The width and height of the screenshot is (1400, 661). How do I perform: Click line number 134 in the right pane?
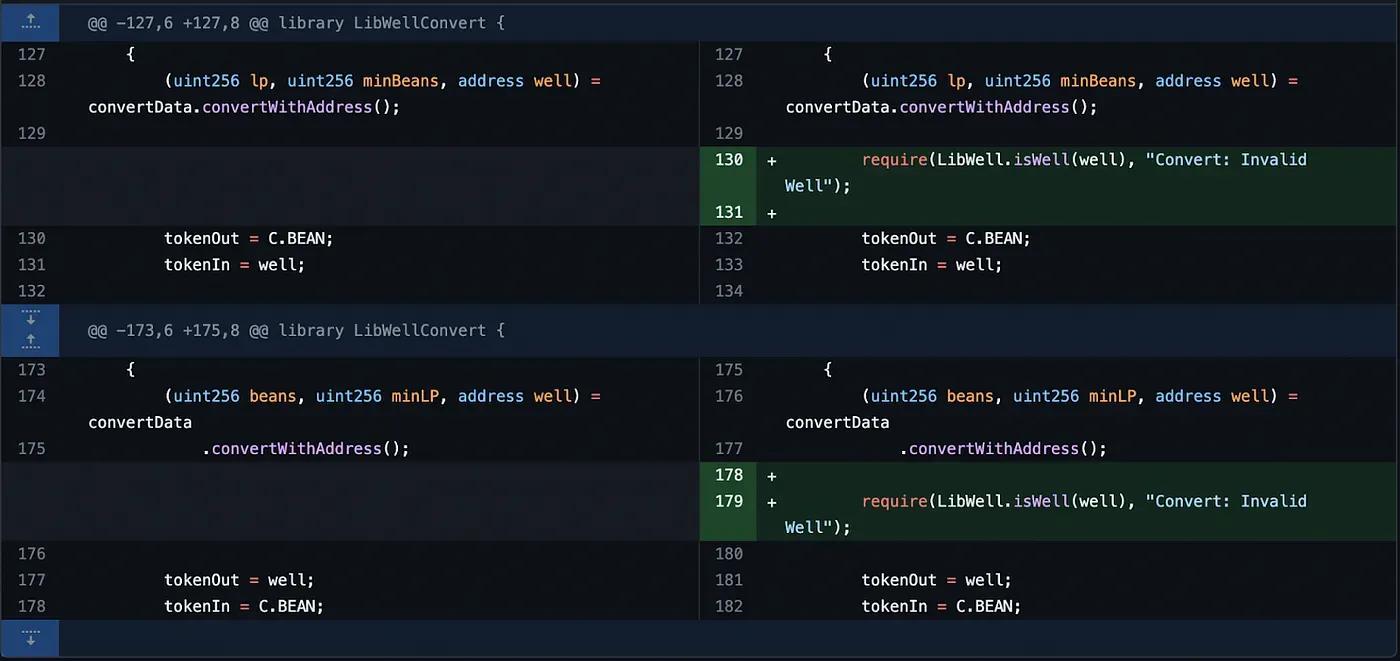point(729,291)
